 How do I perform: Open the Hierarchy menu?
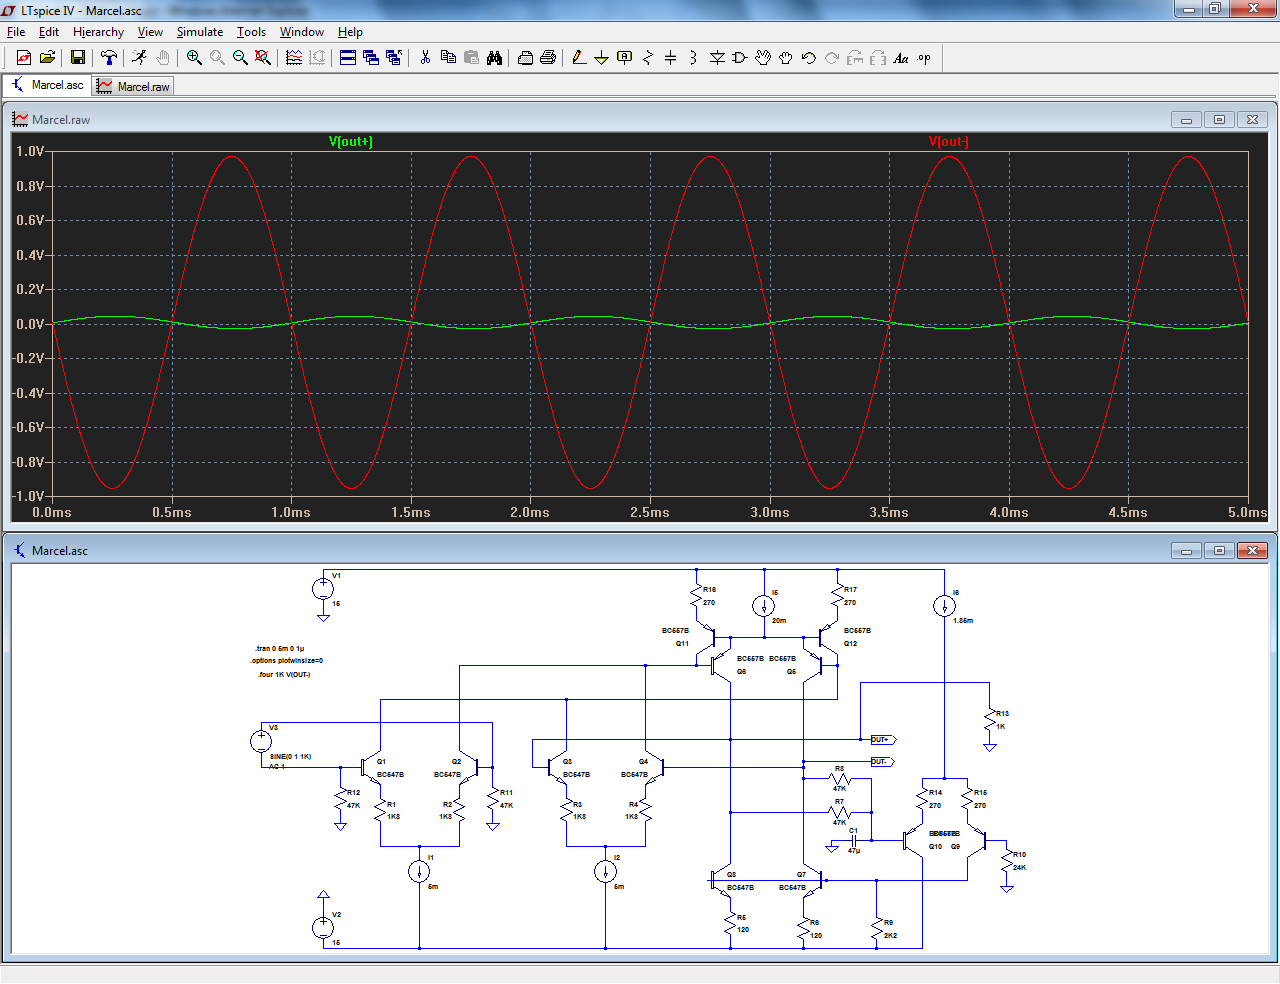coord(98,32)
